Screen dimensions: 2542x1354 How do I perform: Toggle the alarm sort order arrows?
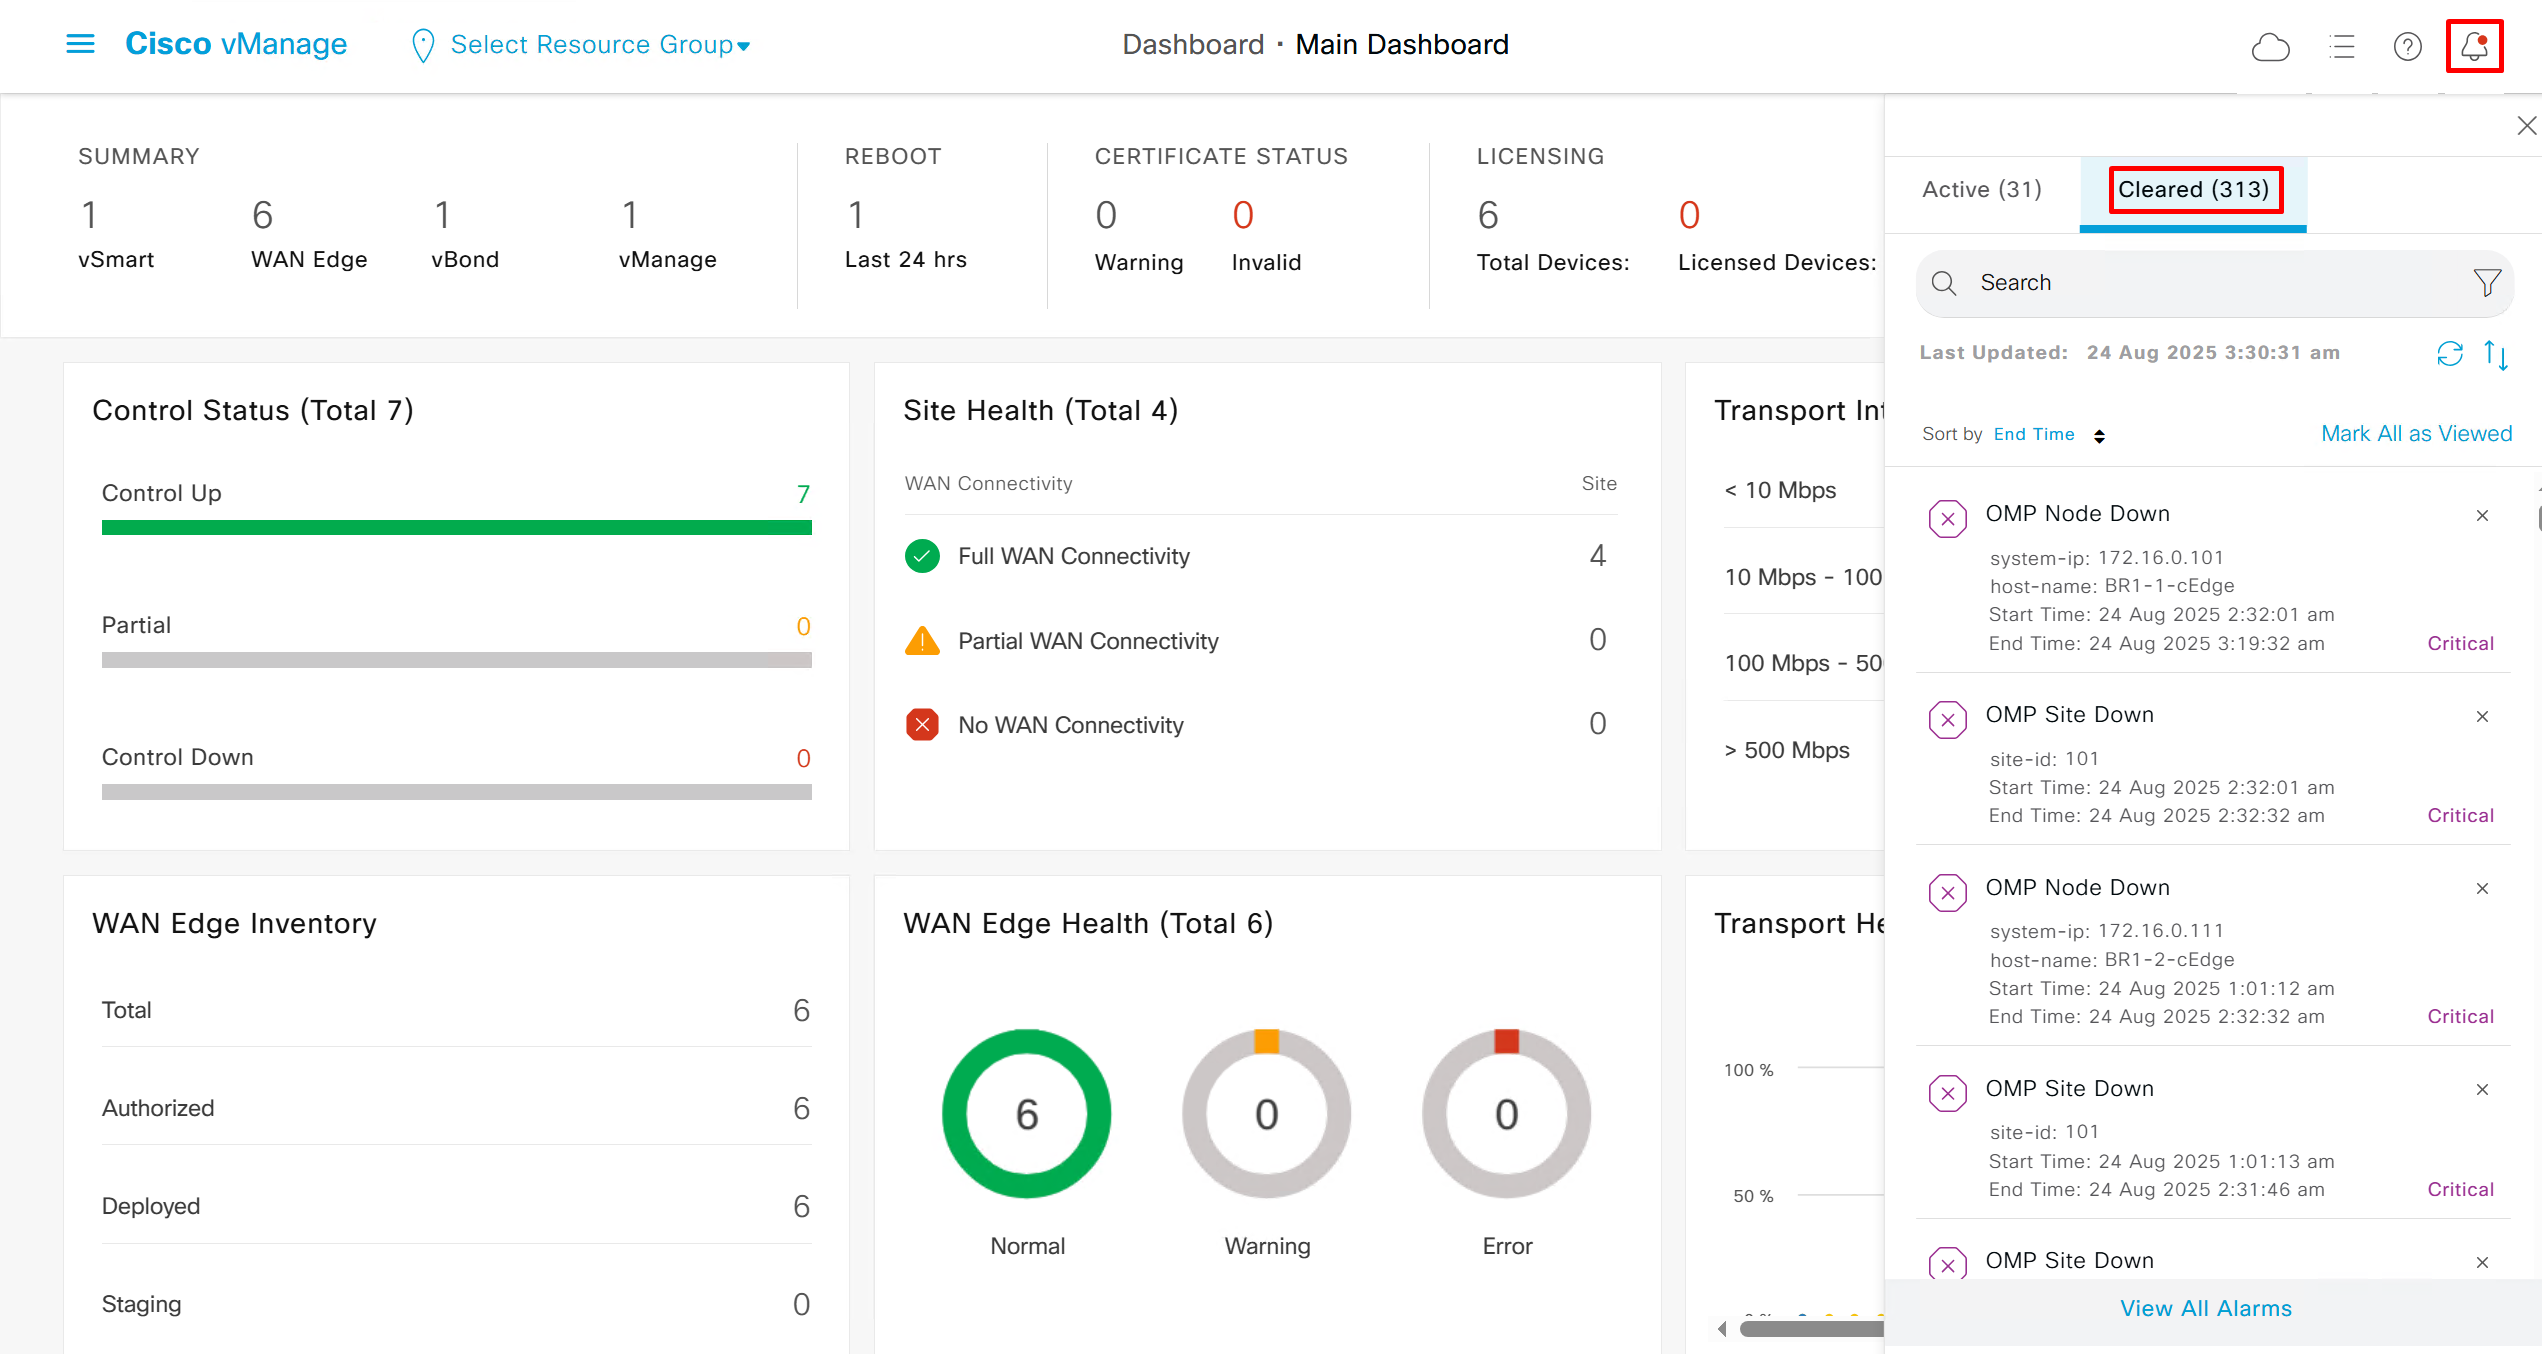pyautogui.click(x=2496, y=354)
